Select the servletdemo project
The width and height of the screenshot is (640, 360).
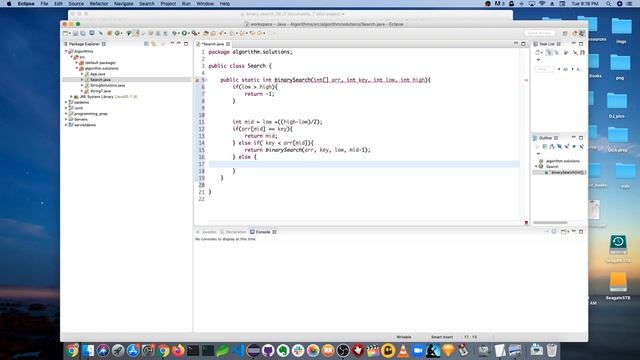click(85, 125)
